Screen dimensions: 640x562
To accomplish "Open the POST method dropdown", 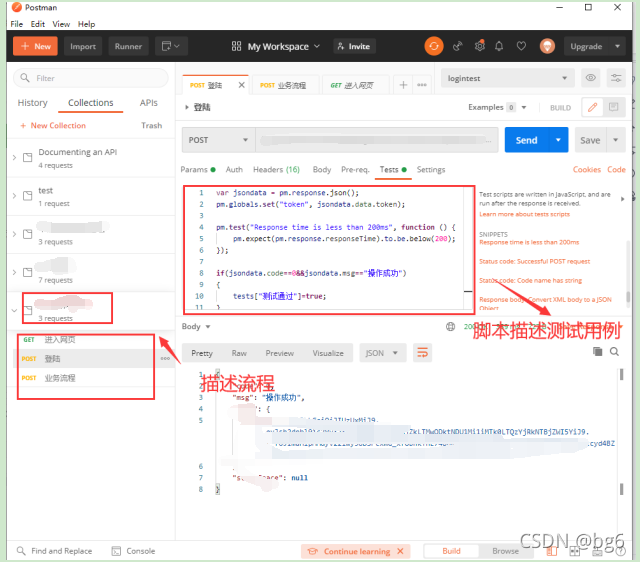I will coord(218,140).
